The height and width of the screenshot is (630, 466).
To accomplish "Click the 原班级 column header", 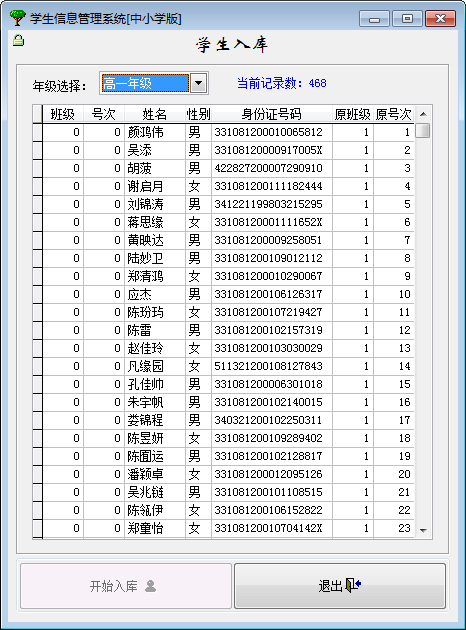I will (353, 114).
